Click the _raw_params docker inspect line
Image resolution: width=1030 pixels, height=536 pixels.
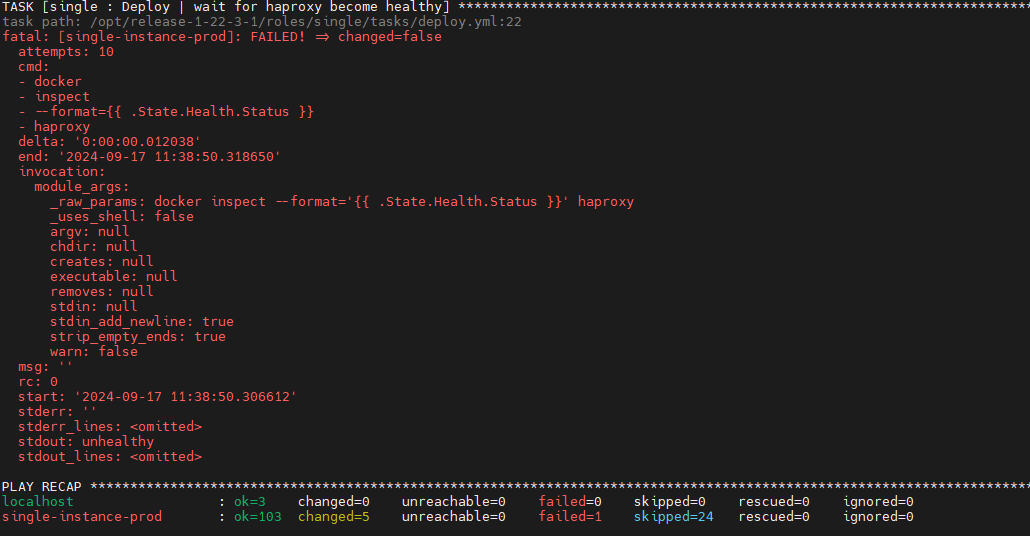tap(341, 201)
